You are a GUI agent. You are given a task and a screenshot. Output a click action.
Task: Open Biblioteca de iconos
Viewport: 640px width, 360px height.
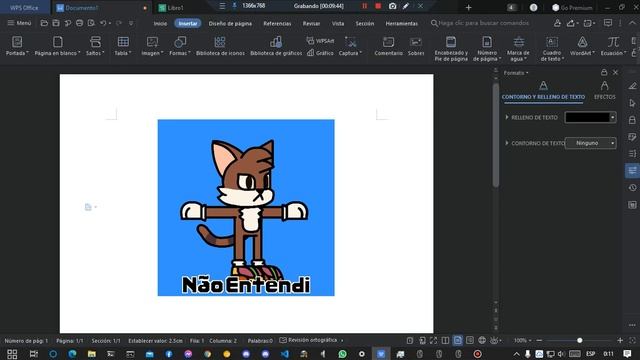[x=220, y=46]
